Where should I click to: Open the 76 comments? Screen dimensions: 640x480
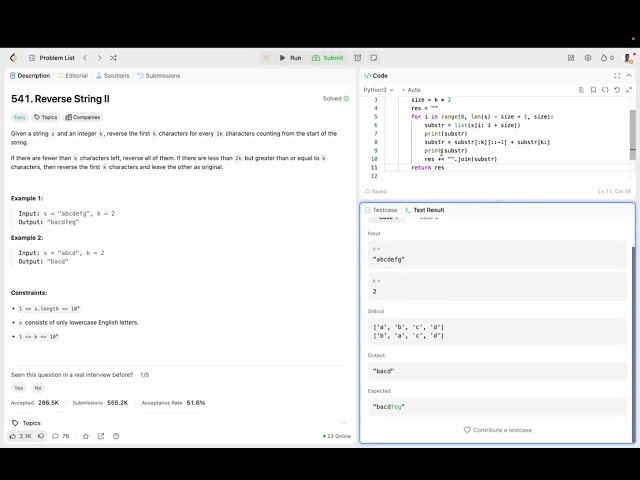pos(61,436)
